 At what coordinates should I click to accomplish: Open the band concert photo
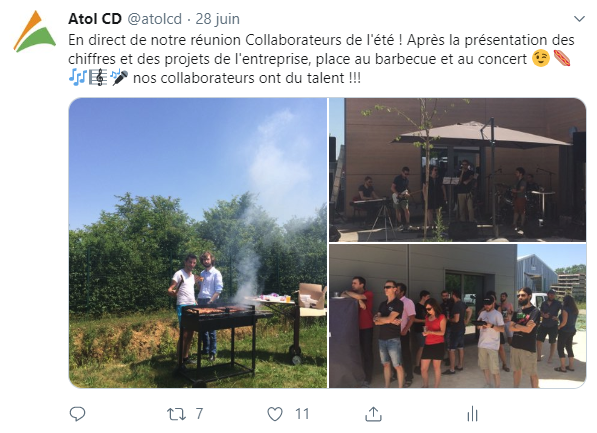pyautogui.click(x=457, y=170)
